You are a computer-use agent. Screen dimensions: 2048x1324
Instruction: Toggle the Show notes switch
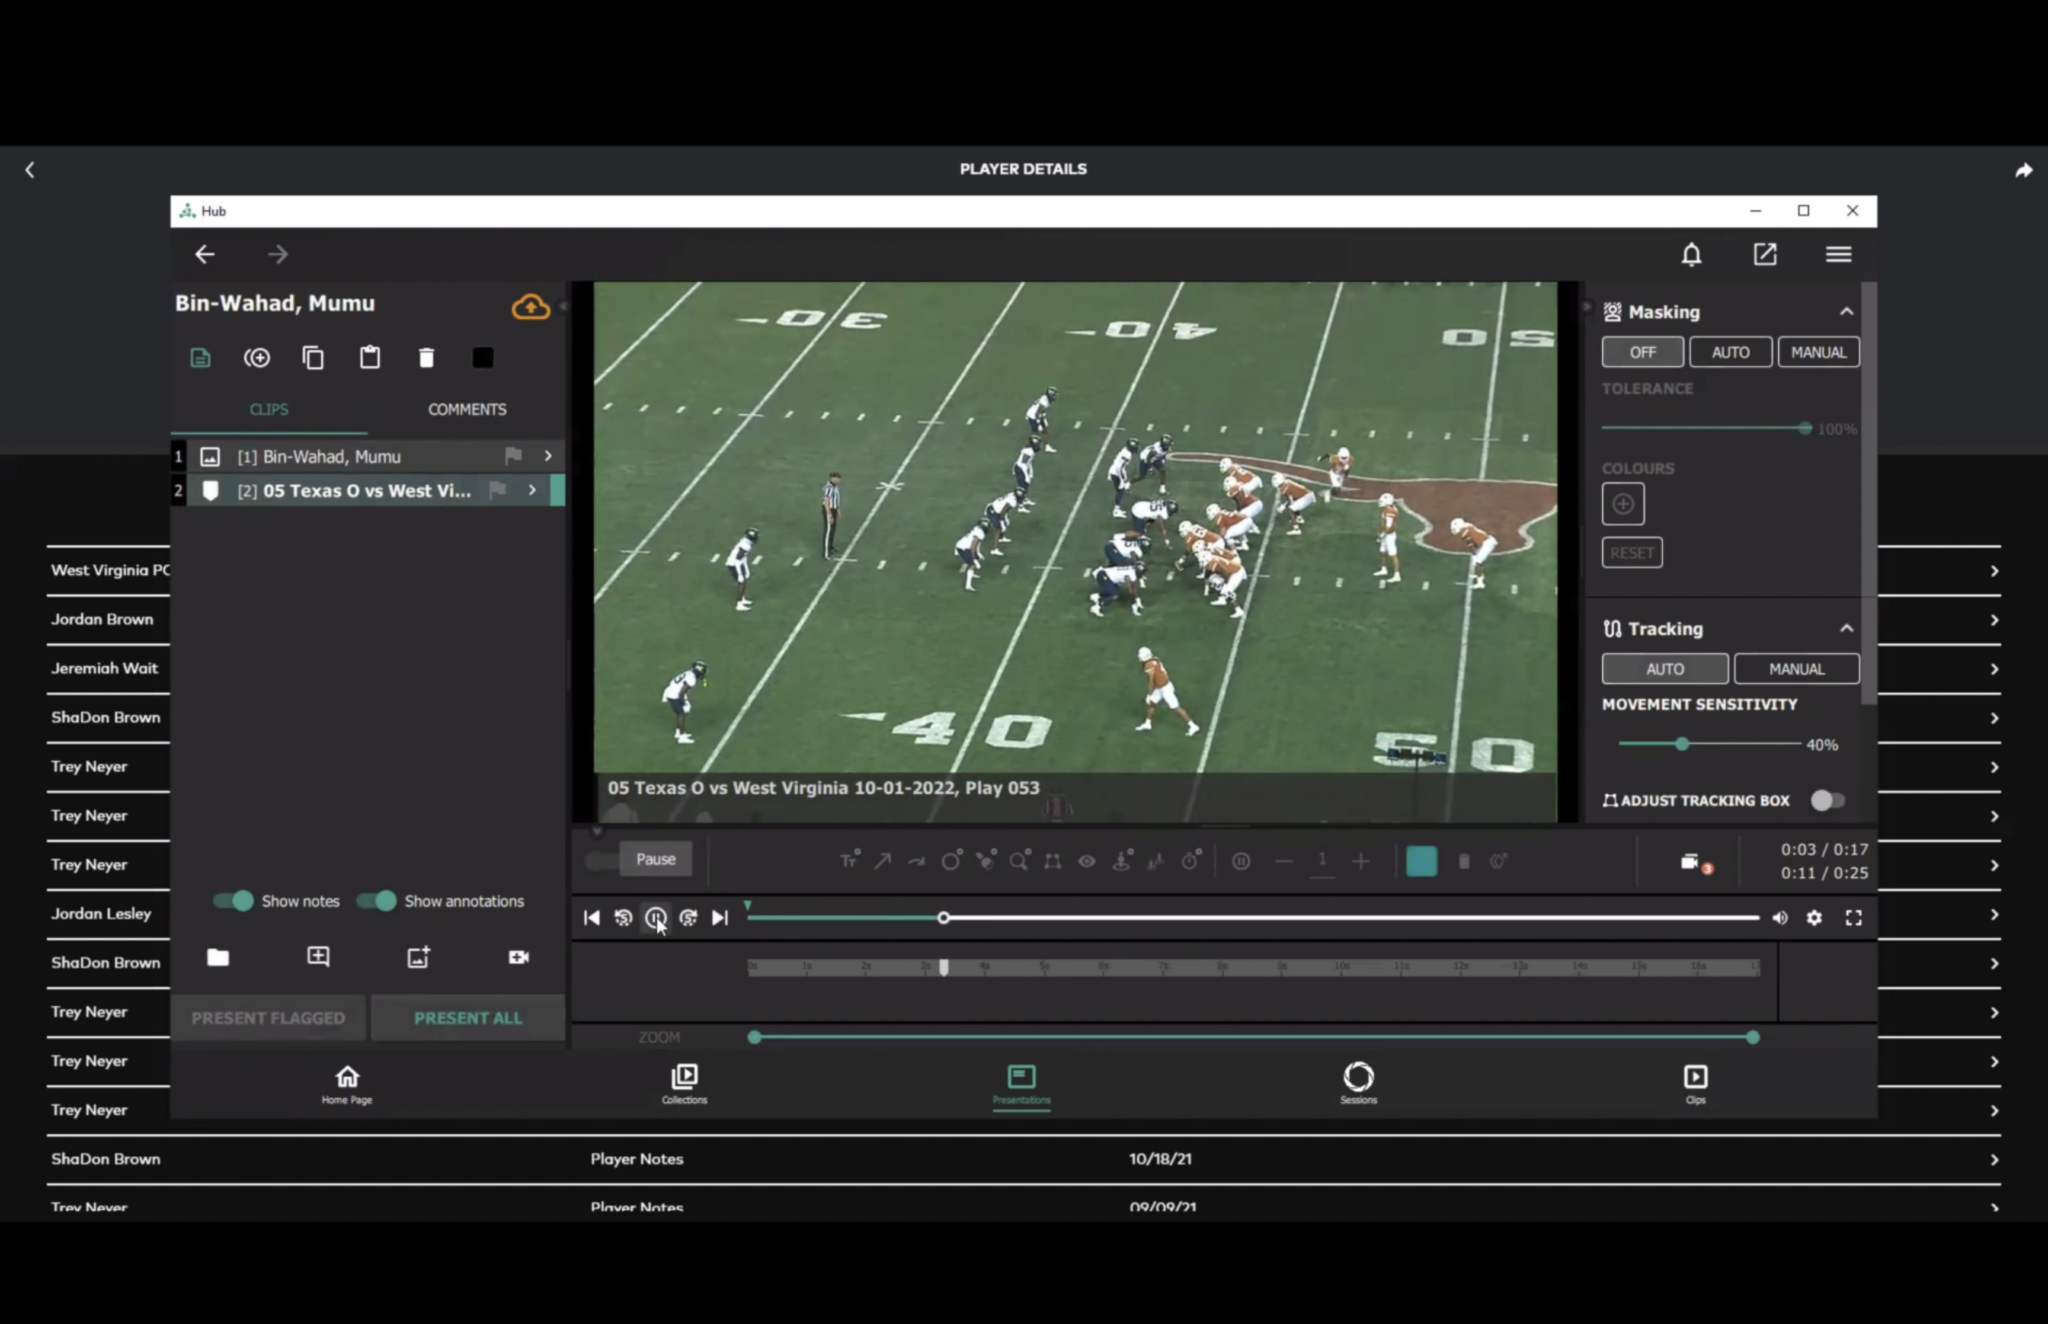234,901
